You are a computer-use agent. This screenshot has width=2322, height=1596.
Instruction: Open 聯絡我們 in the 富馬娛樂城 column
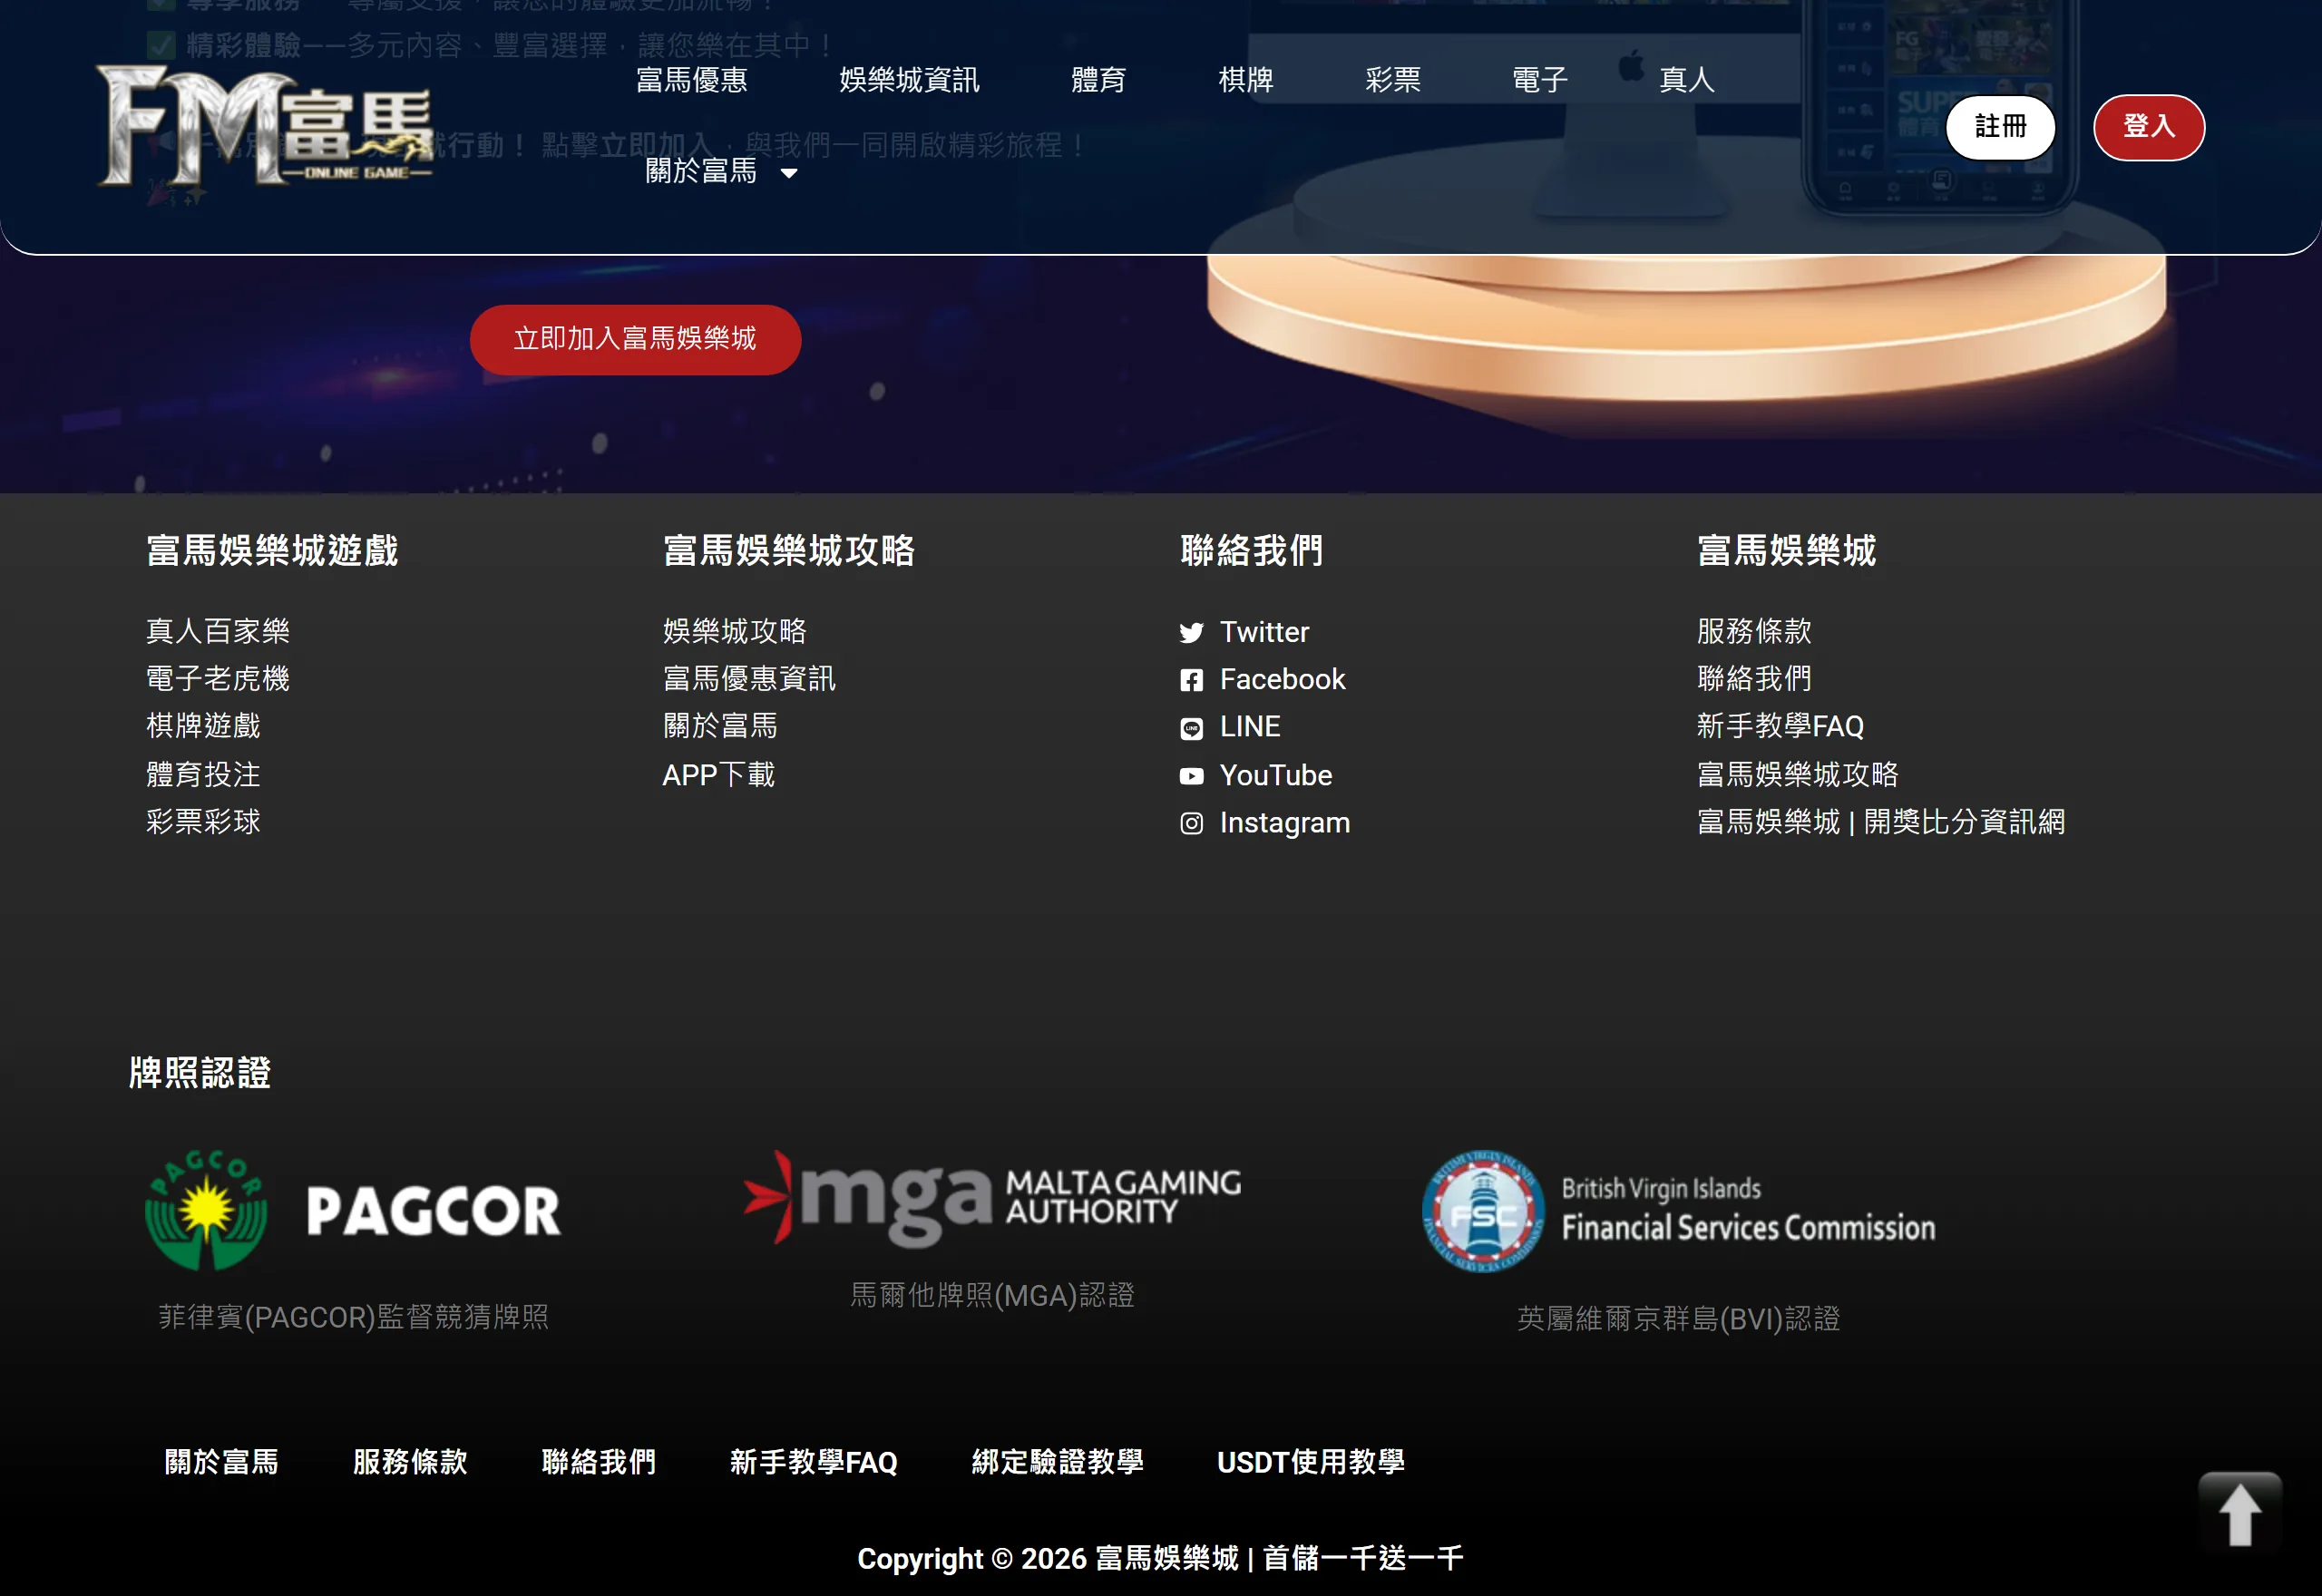1754,679
